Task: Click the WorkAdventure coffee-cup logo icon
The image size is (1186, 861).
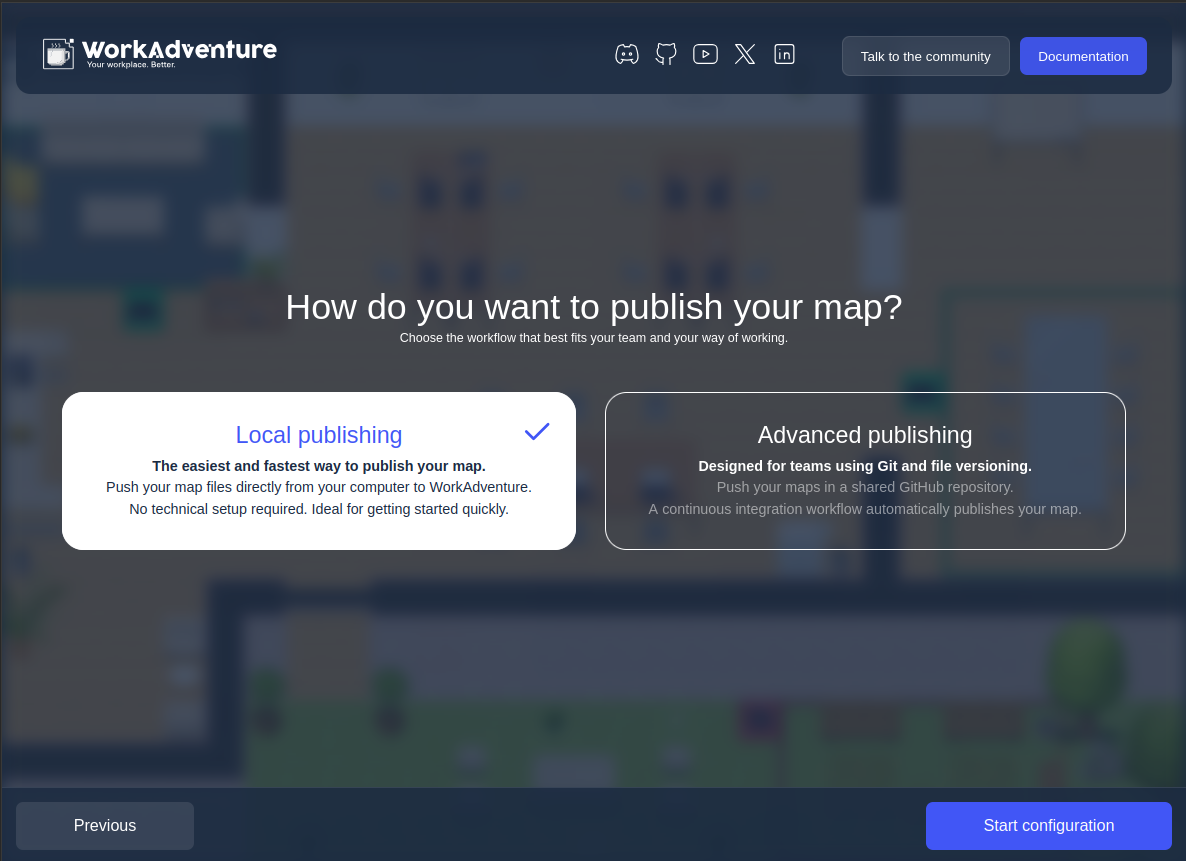Action: coord(58,54)
